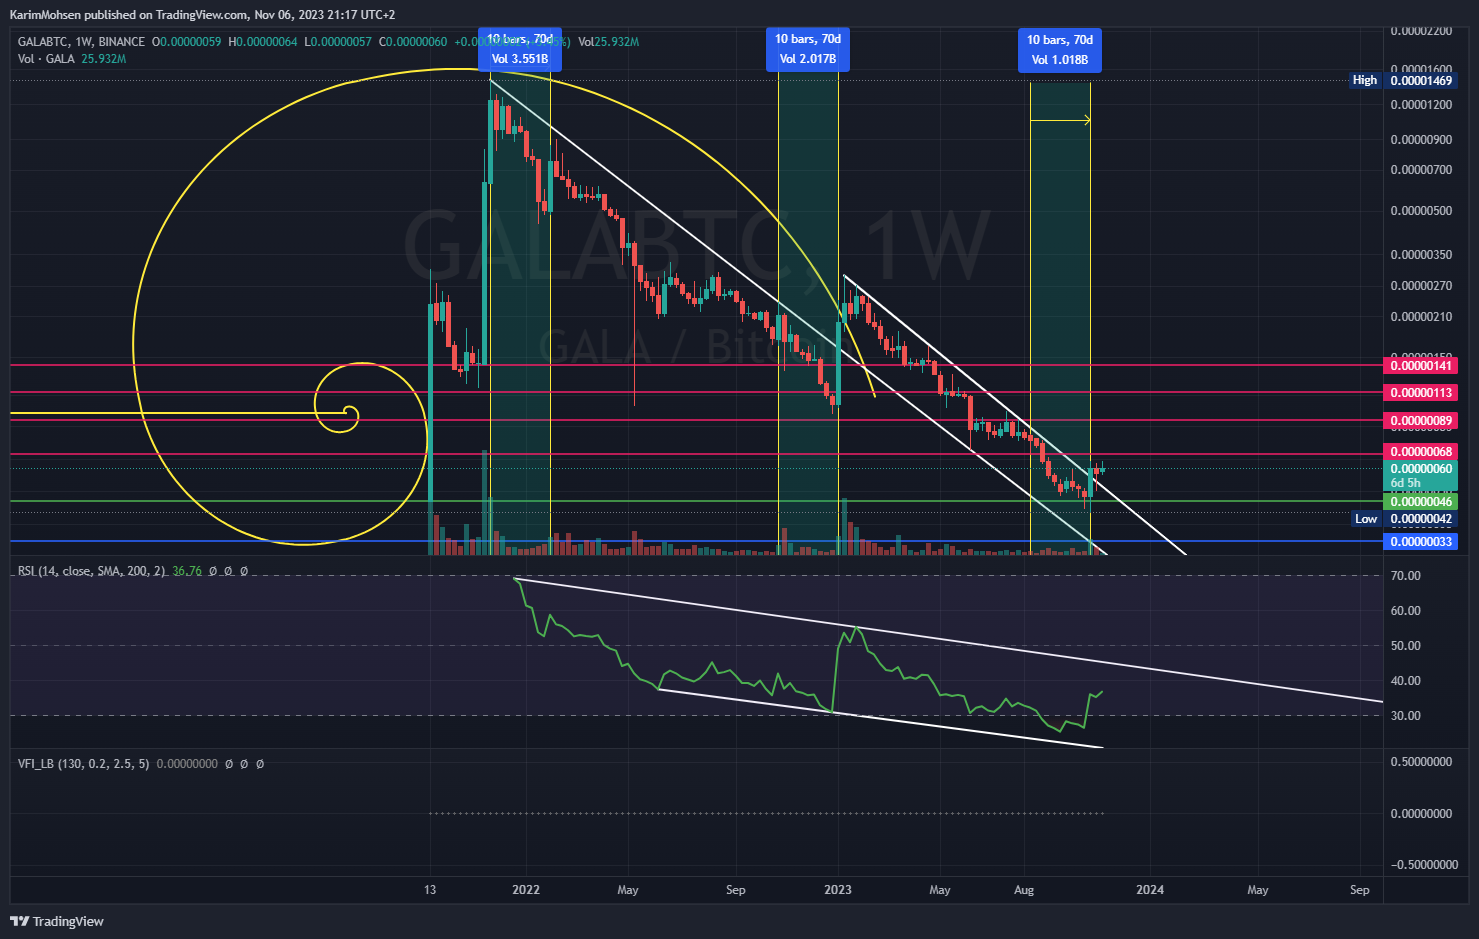Click the RSI axis level 30.00
Screen dimensions: 1479x939
click(1406, 716)
